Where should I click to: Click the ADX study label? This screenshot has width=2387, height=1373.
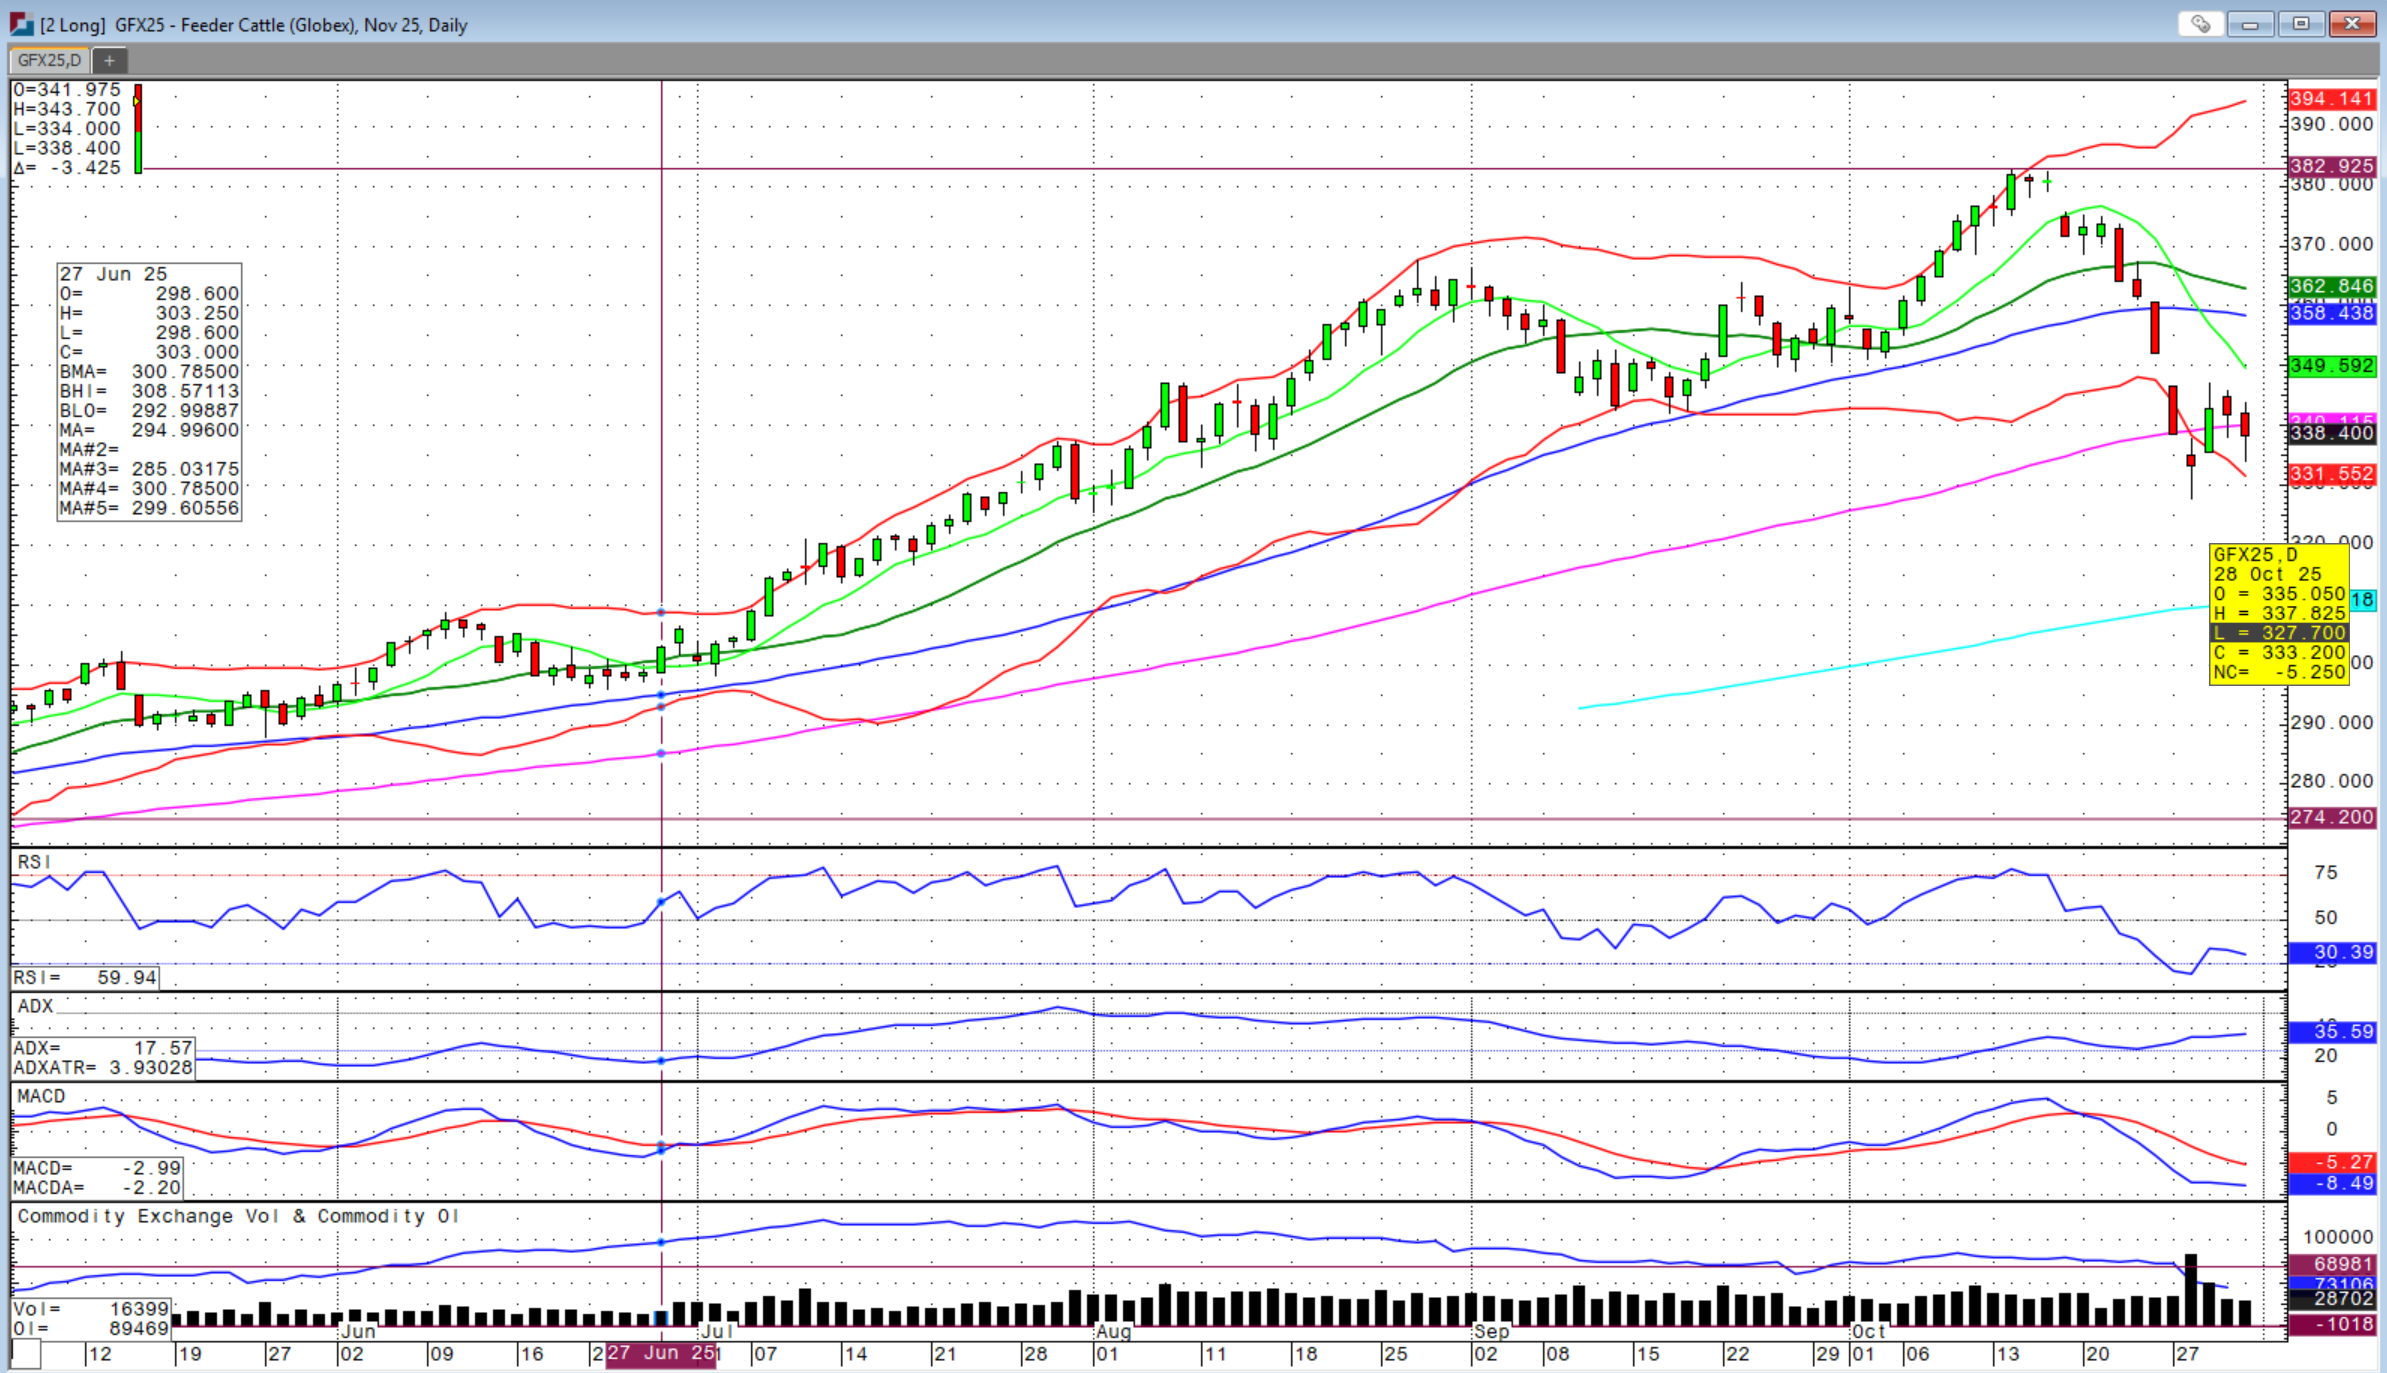(x=35, y=1006)
